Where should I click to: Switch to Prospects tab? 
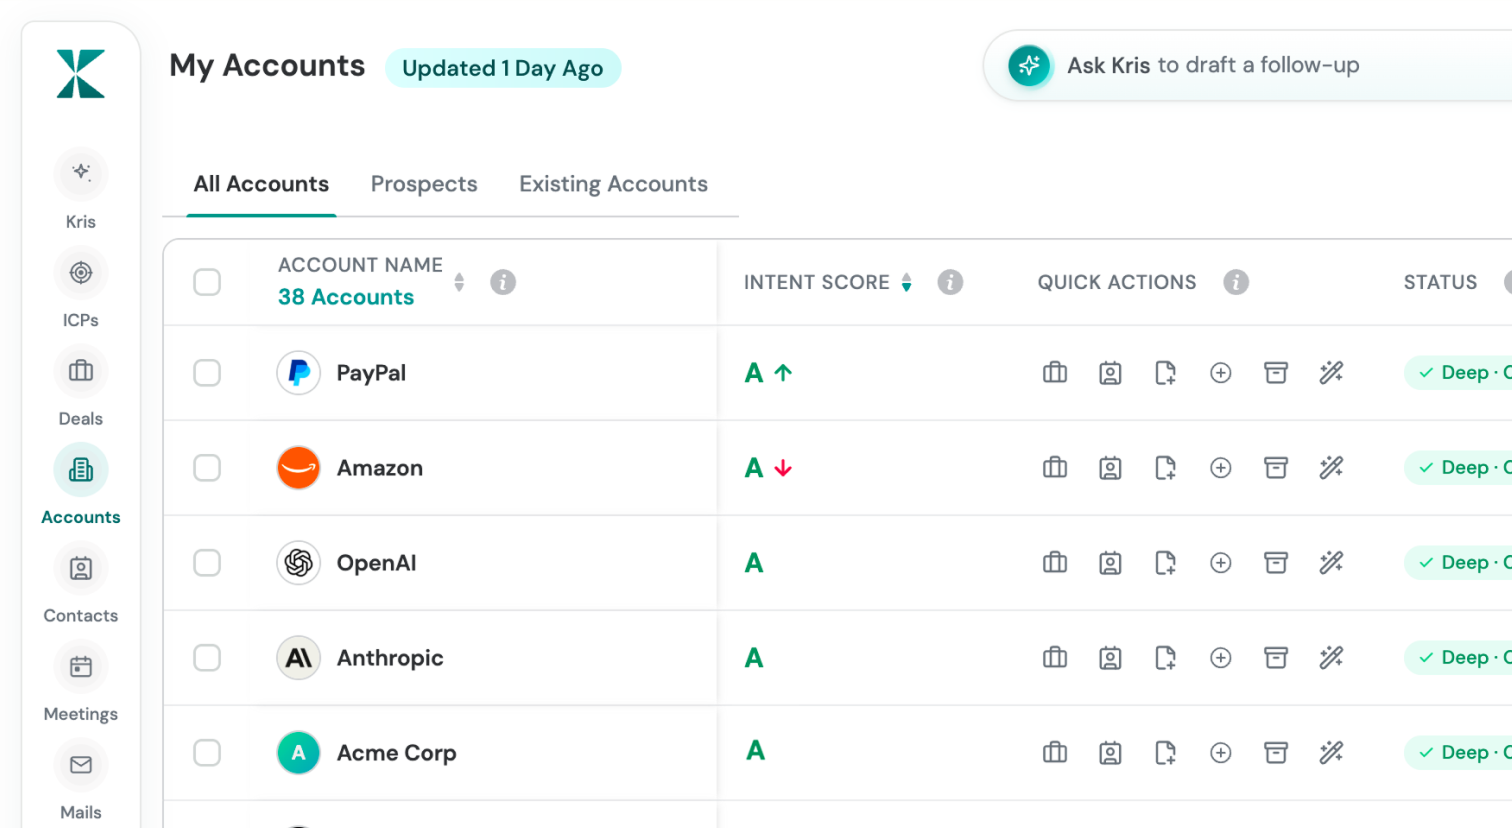[x=424, y=184]
